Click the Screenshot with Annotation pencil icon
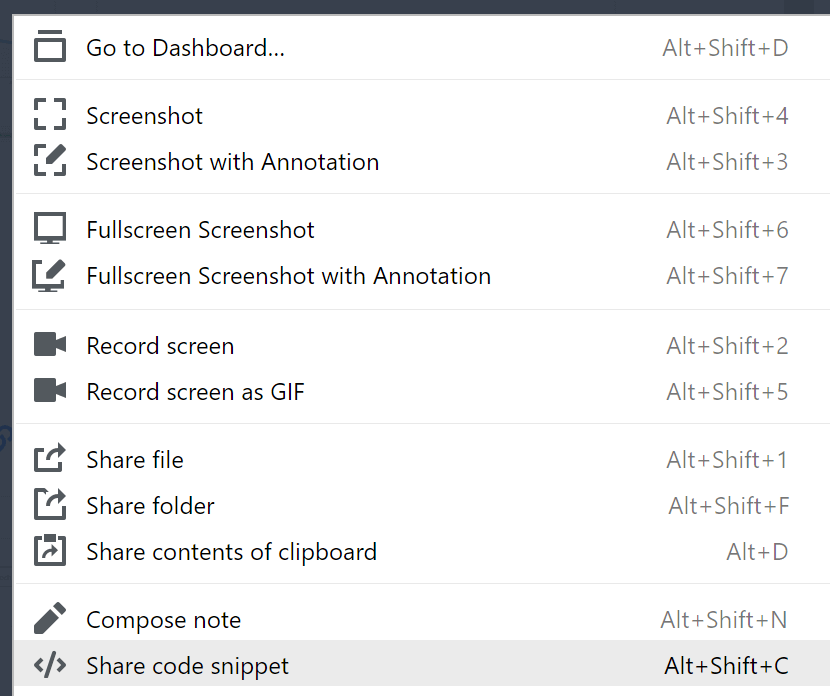Viewport: 830px width, 696px height. [50, 160]
